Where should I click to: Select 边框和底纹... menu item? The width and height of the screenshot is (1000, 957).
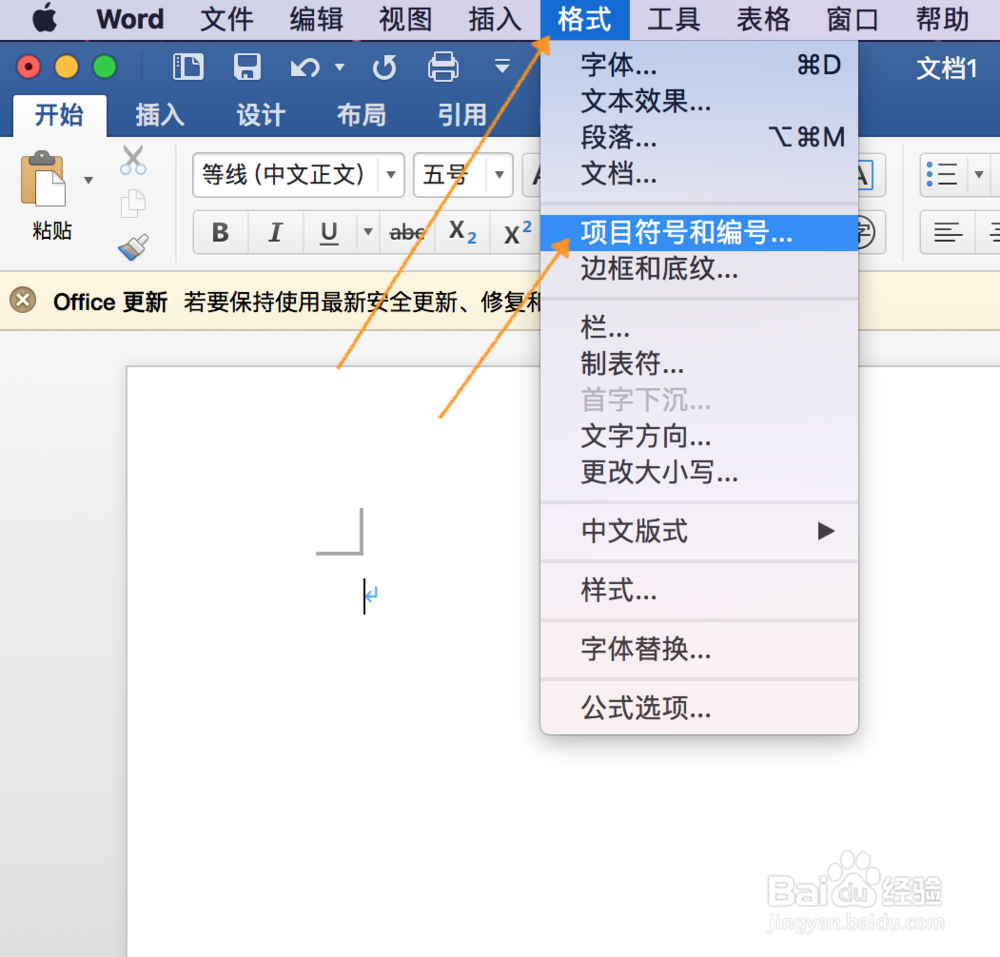pyautogui.click(x=699, y=268)
